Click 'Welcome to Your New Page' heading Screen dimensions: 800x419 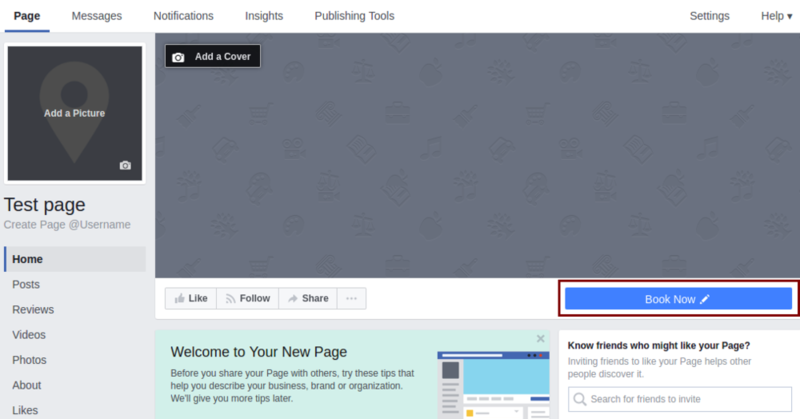(x=259, y=352)
